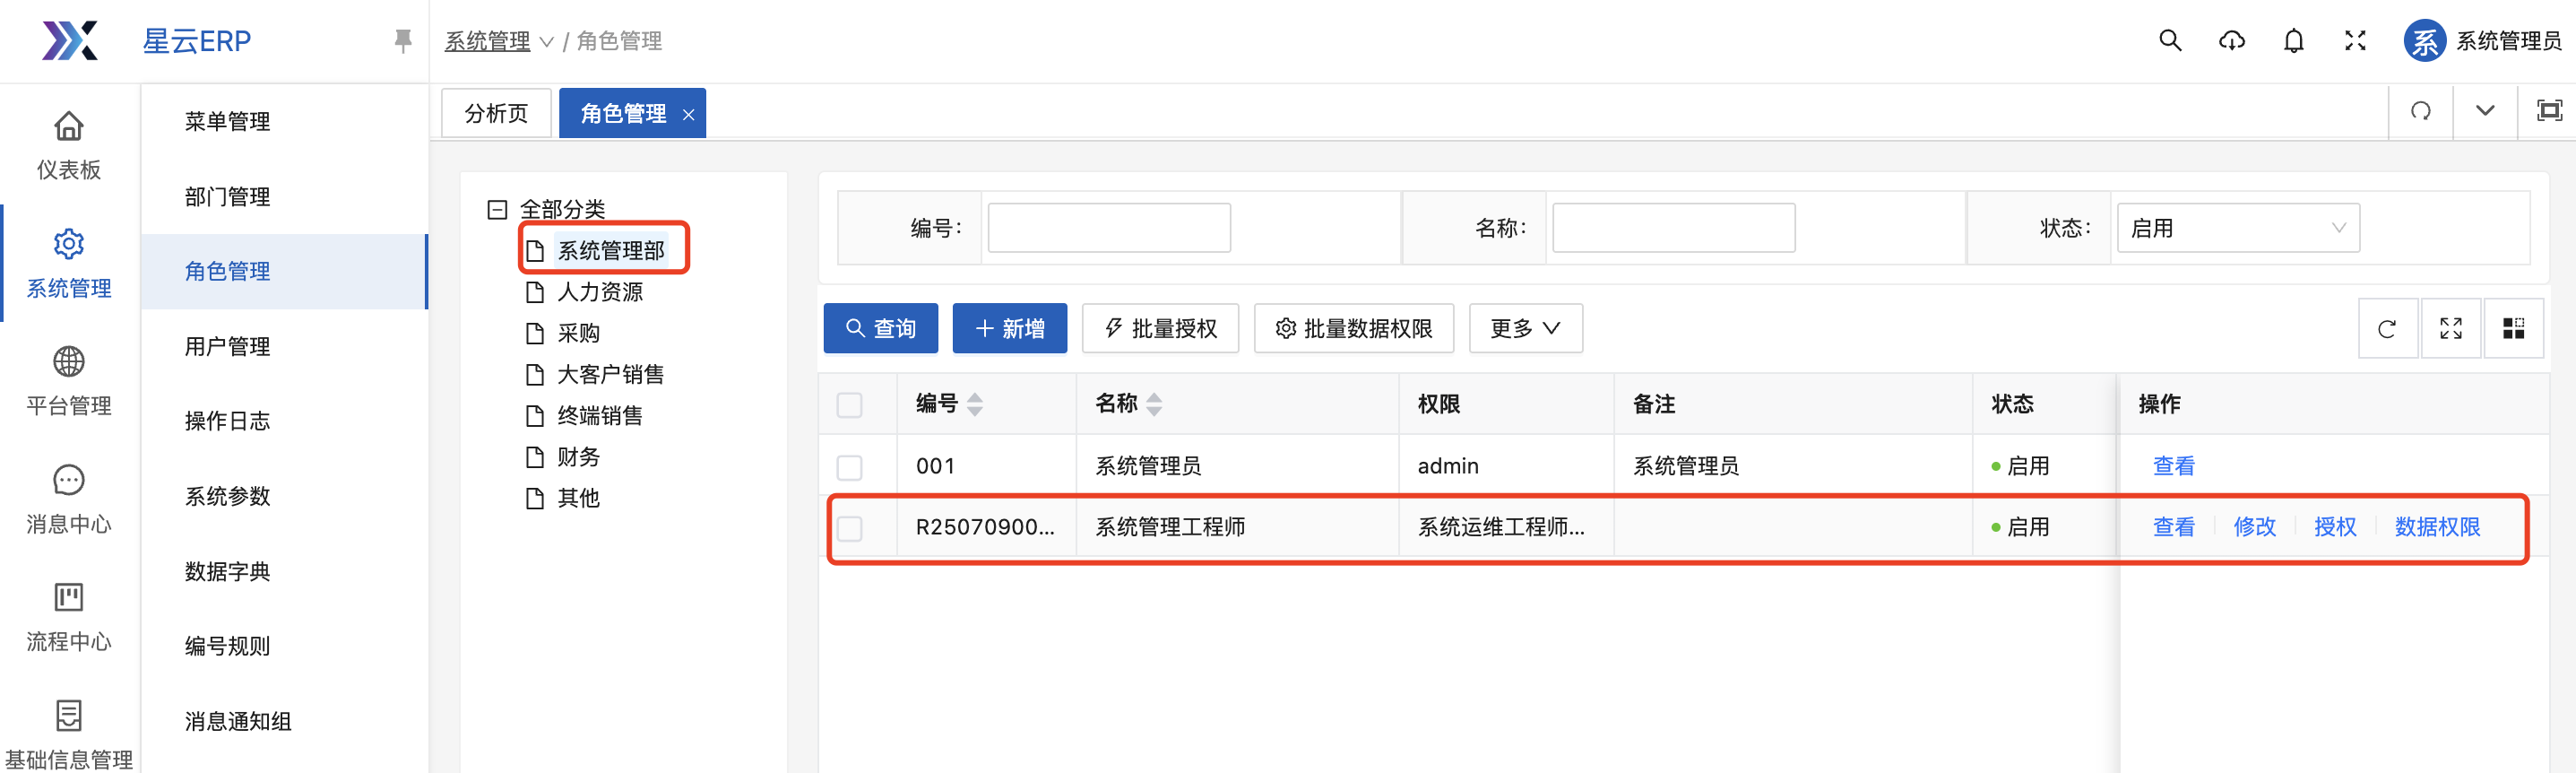Open the notification bell

coord(2293,41)
